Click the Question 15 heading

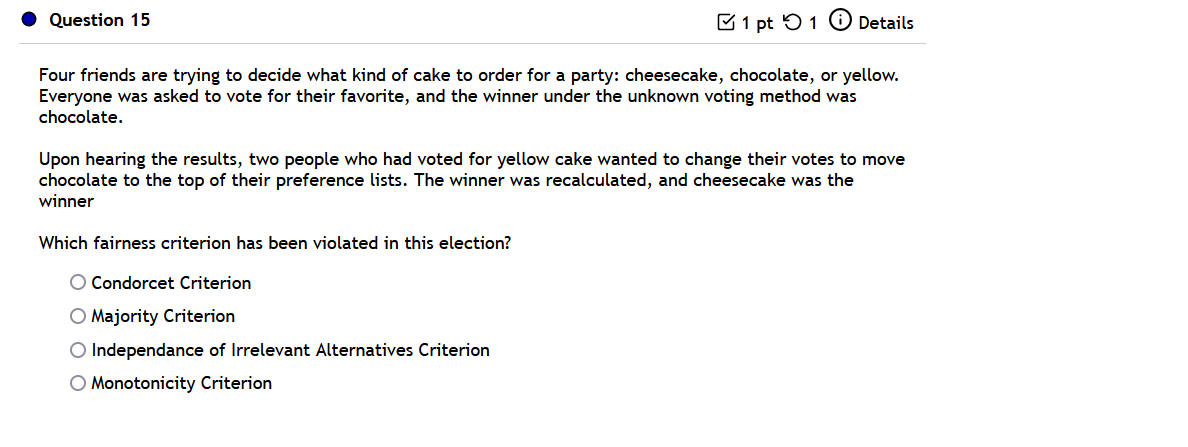[x=99, y=20]
